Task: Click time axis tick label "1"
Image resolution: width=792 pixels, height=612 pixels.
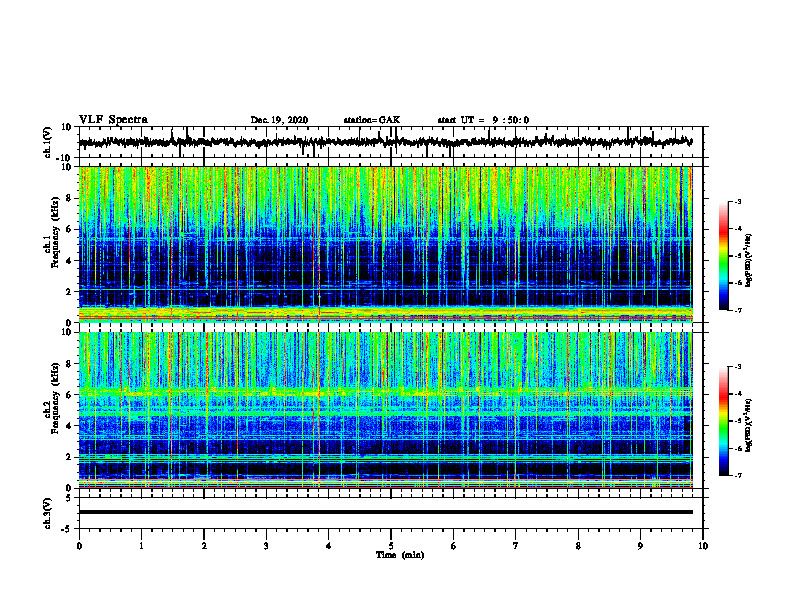Action: point(141,546)
